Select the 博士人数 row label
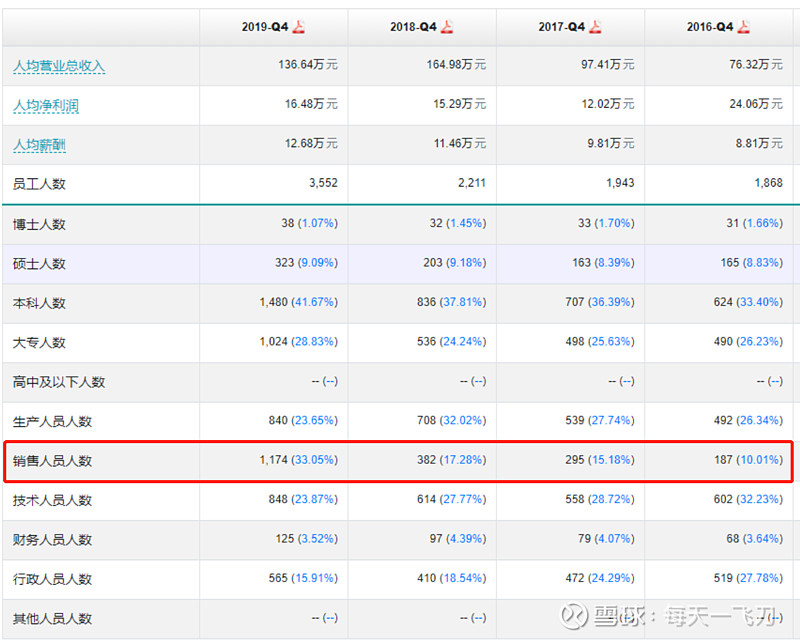The image size is (800, 641). [x=39, y=224]
